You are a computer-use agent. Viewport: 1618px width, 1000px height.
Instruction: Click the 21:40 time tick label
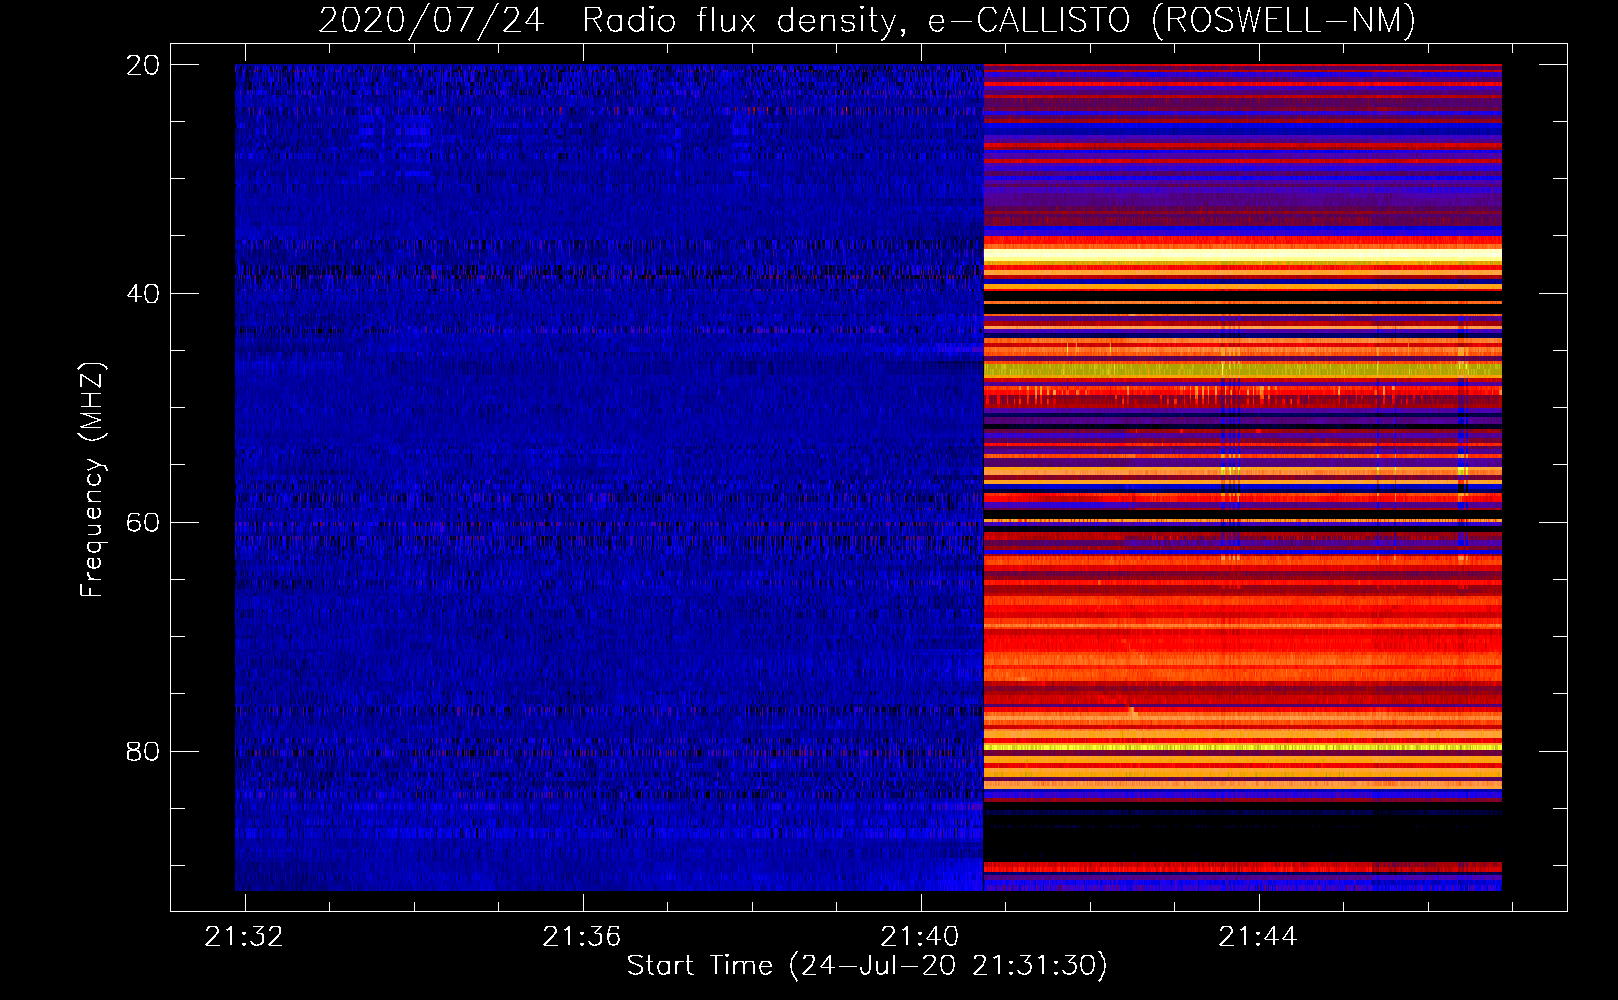920,936
